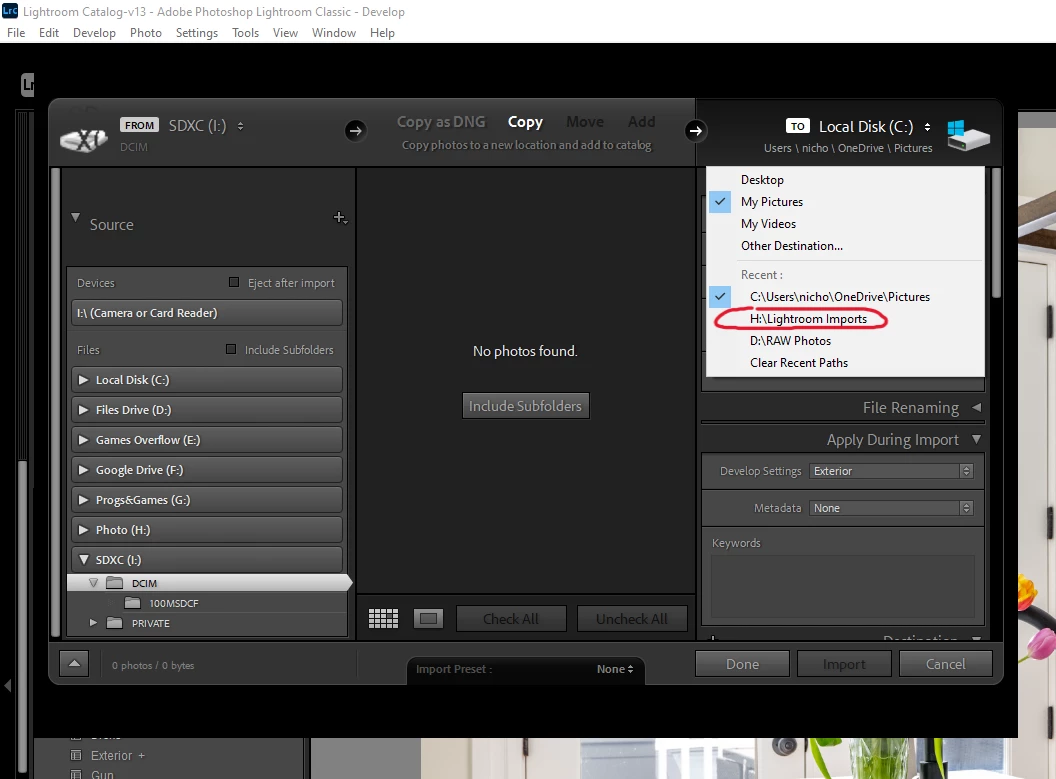The height and width of the screenshot is (779, 1056).
Task: Click the PRIVATE folder icon
Action: 114,623
